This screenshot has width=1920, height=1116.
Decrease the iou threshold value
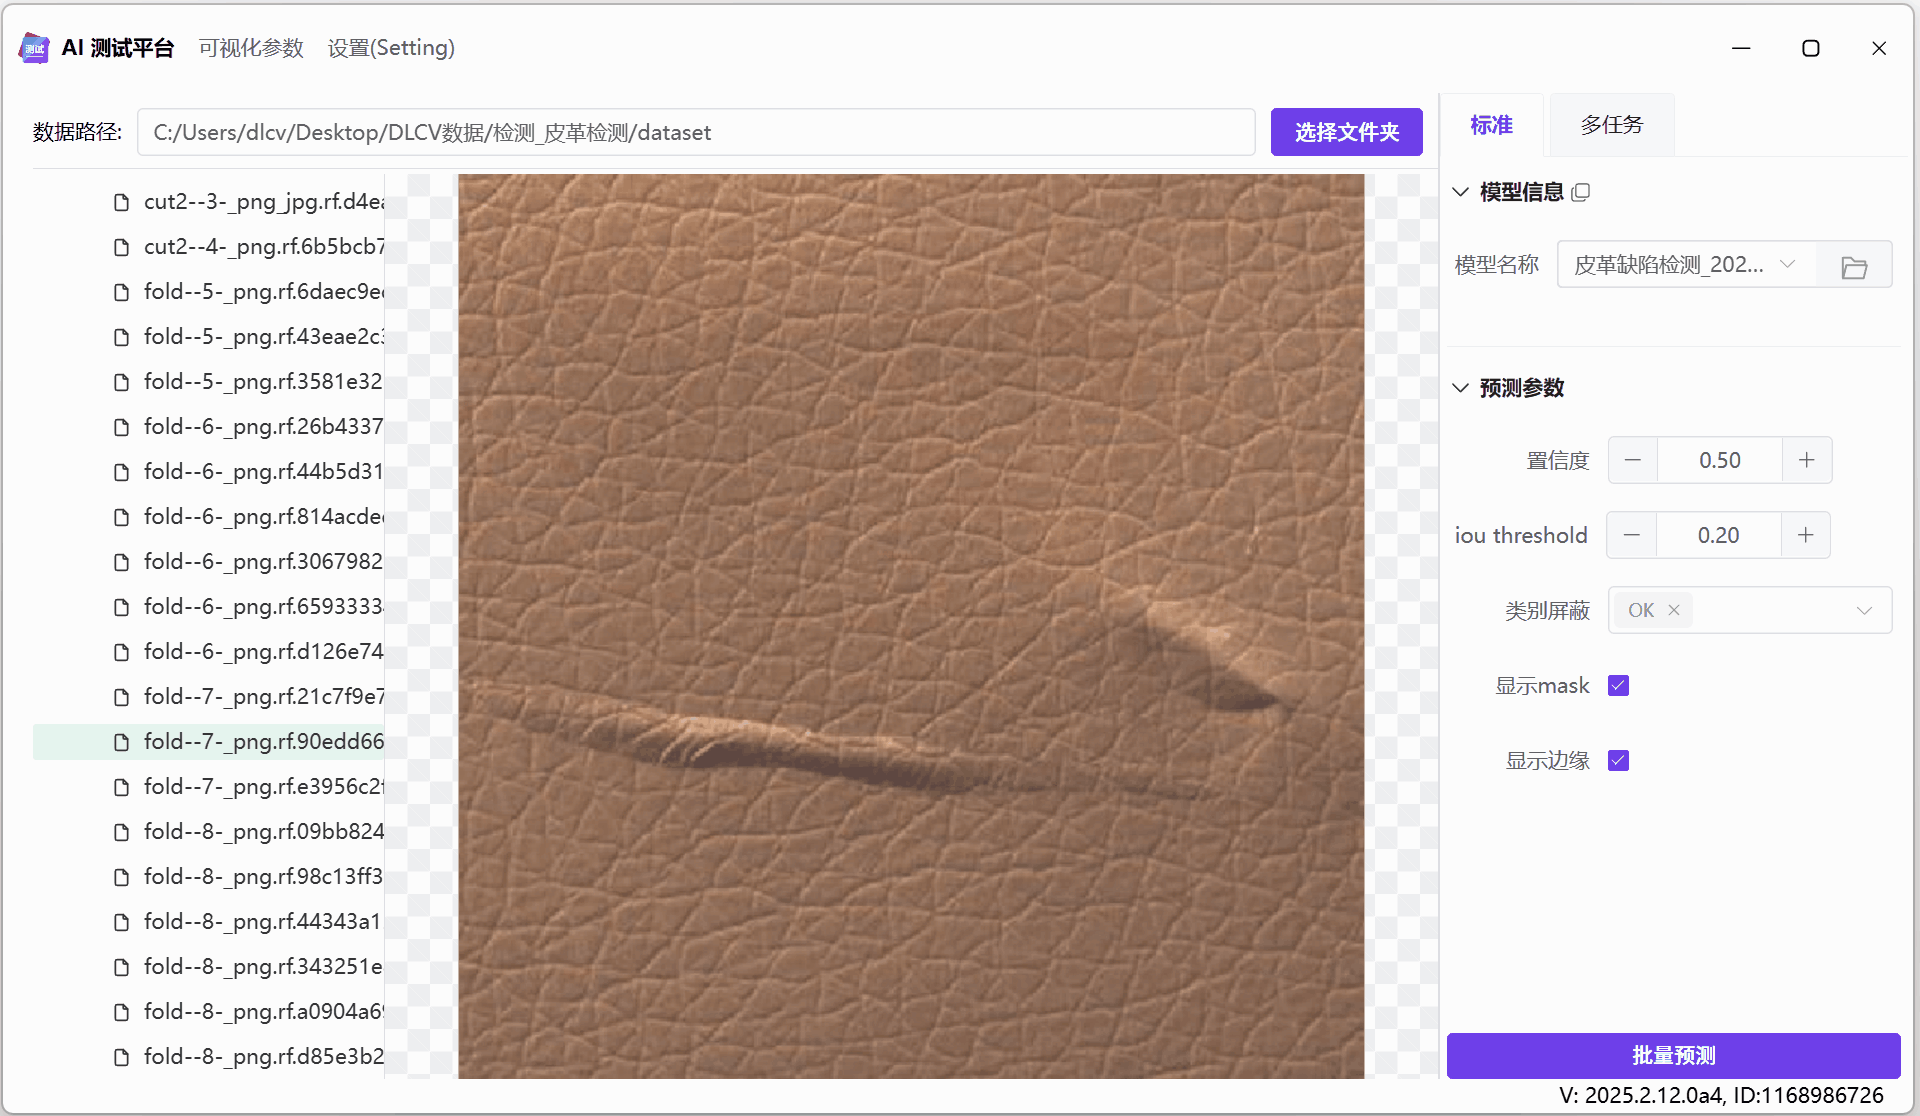click(x=1632, y=535)
